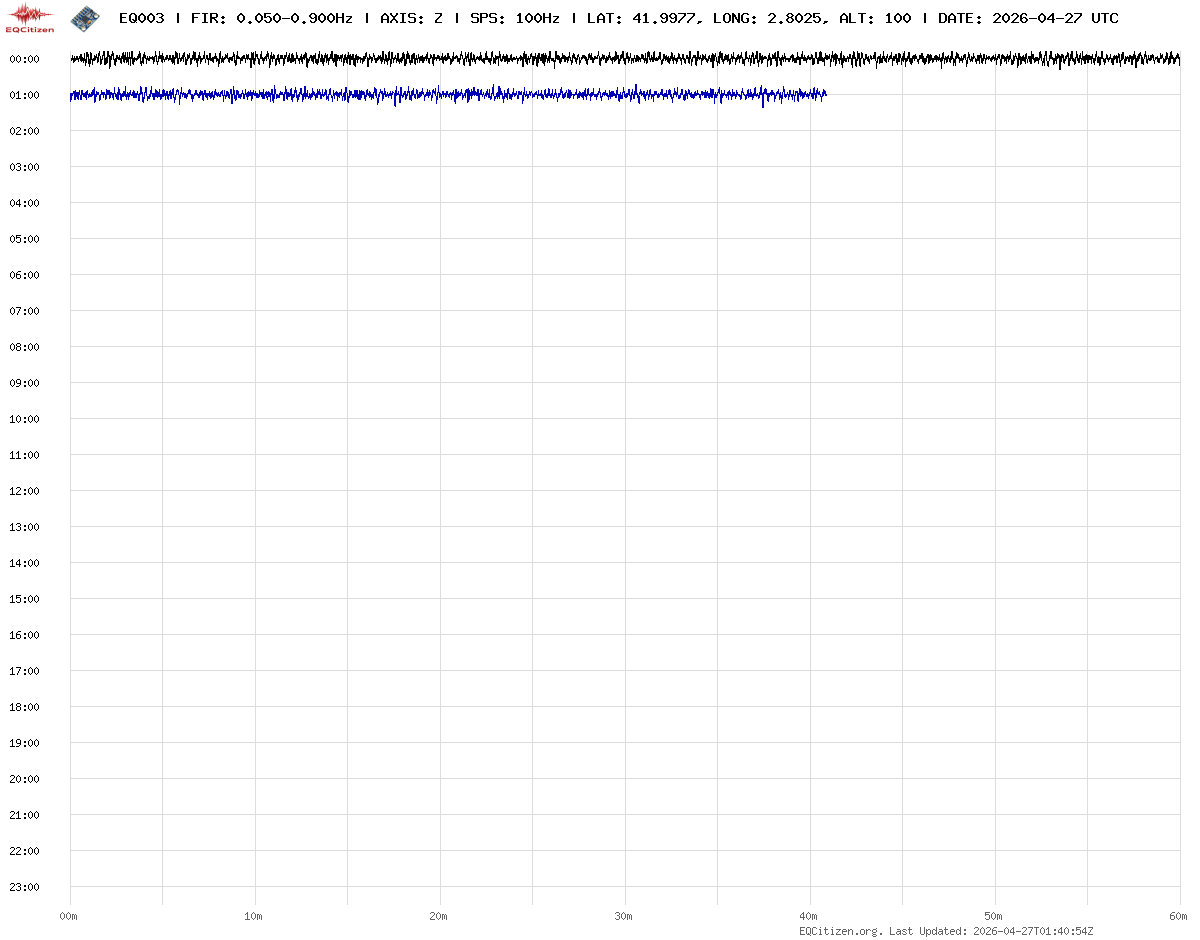Click the EQCitizen red waveform logo

[x=30, y=17]
